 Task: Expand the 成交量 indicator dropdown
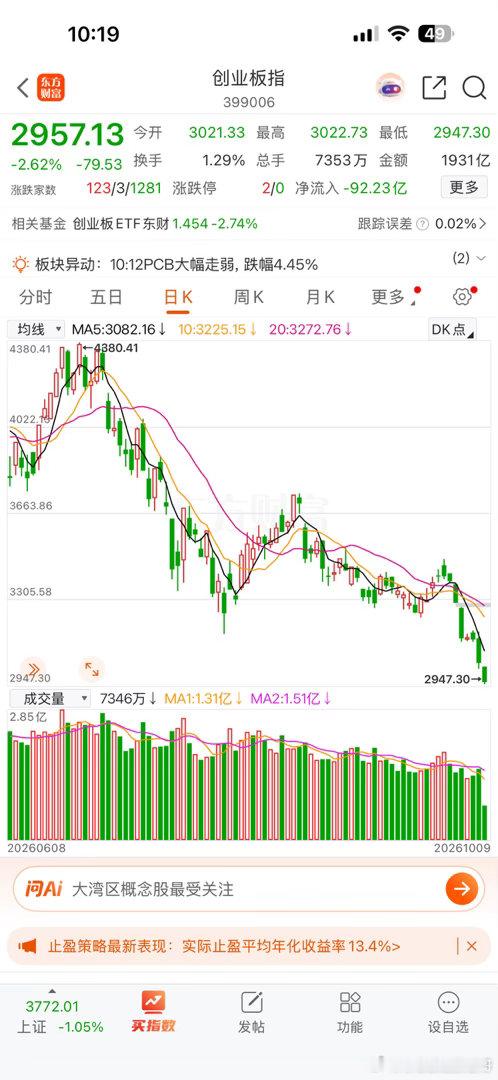(50, 698)
